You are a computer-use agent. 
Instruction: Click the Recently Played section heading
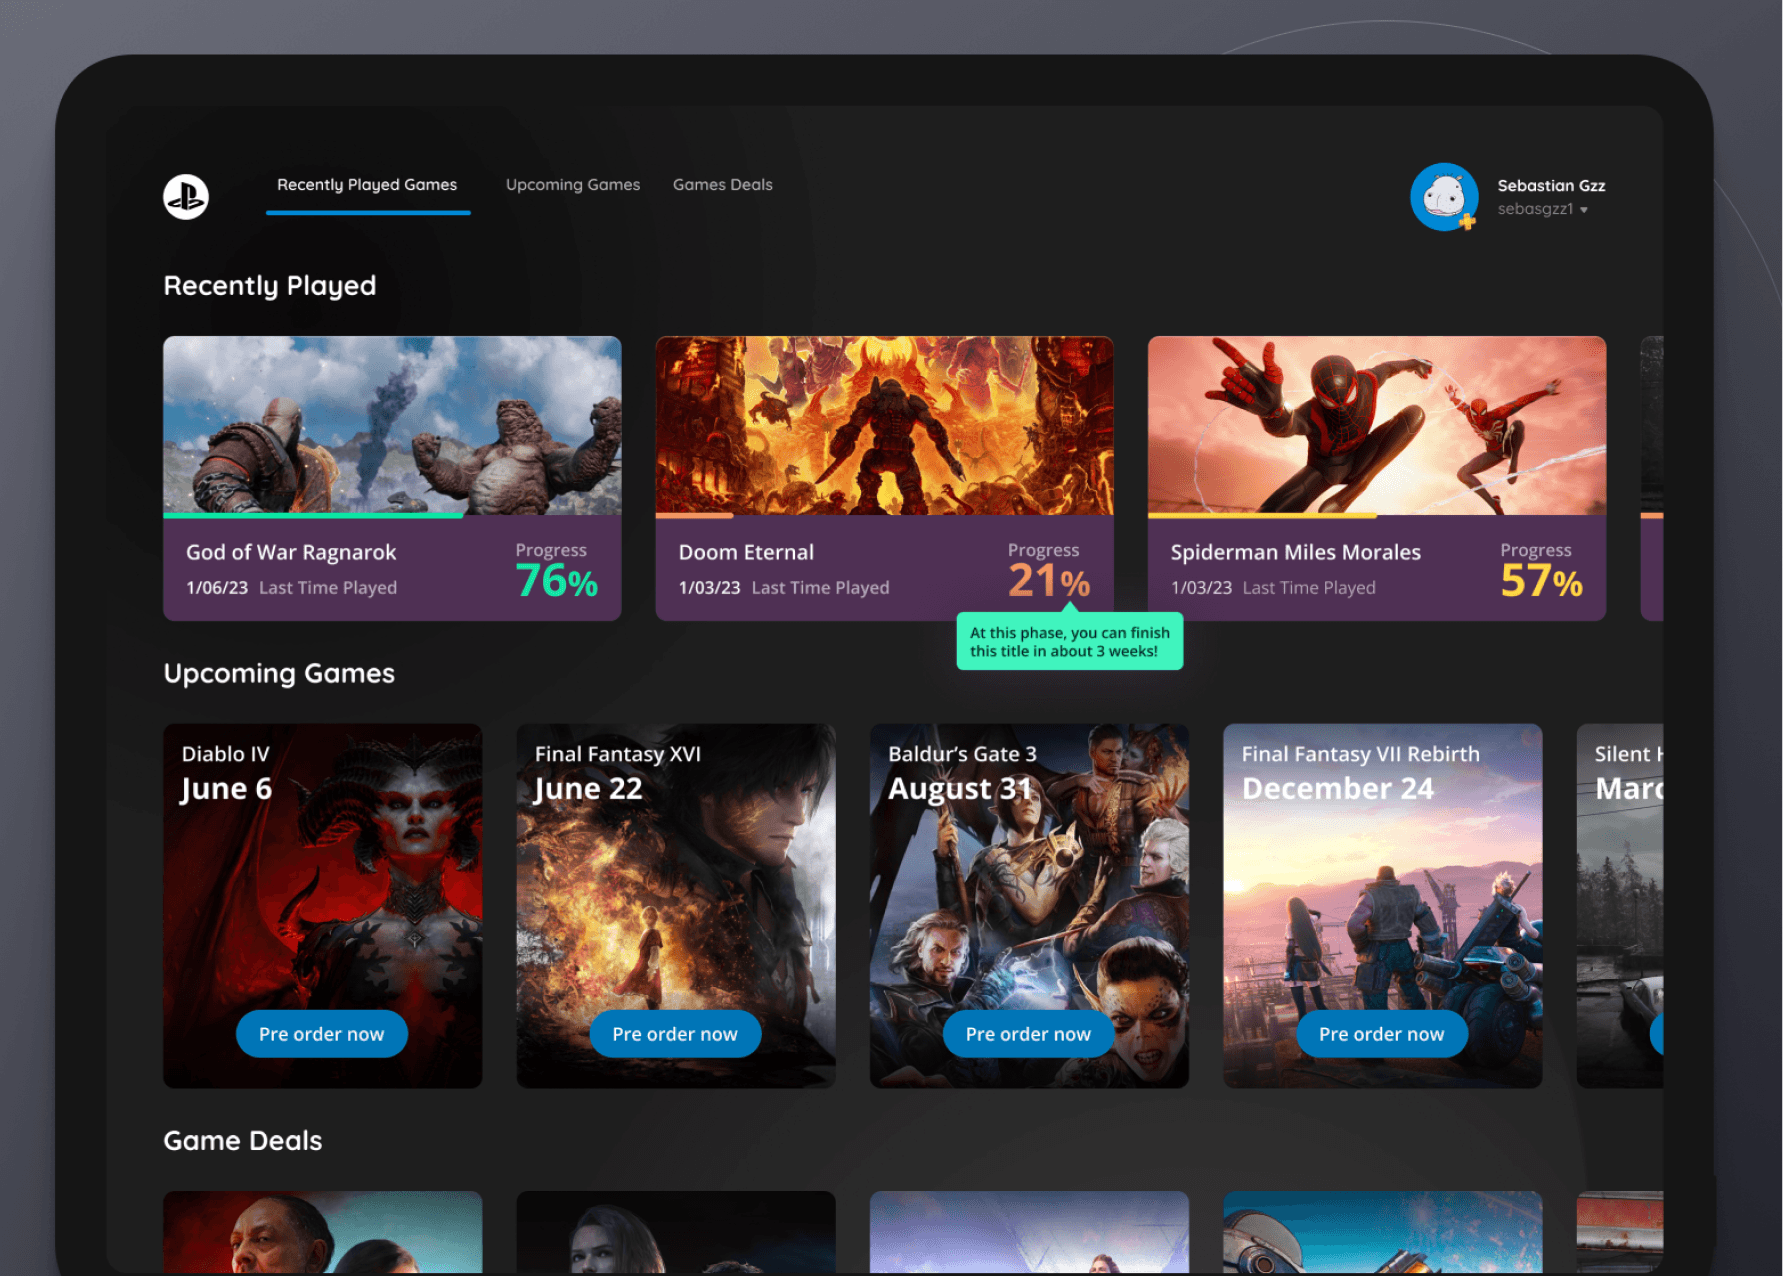click(270, 286)
